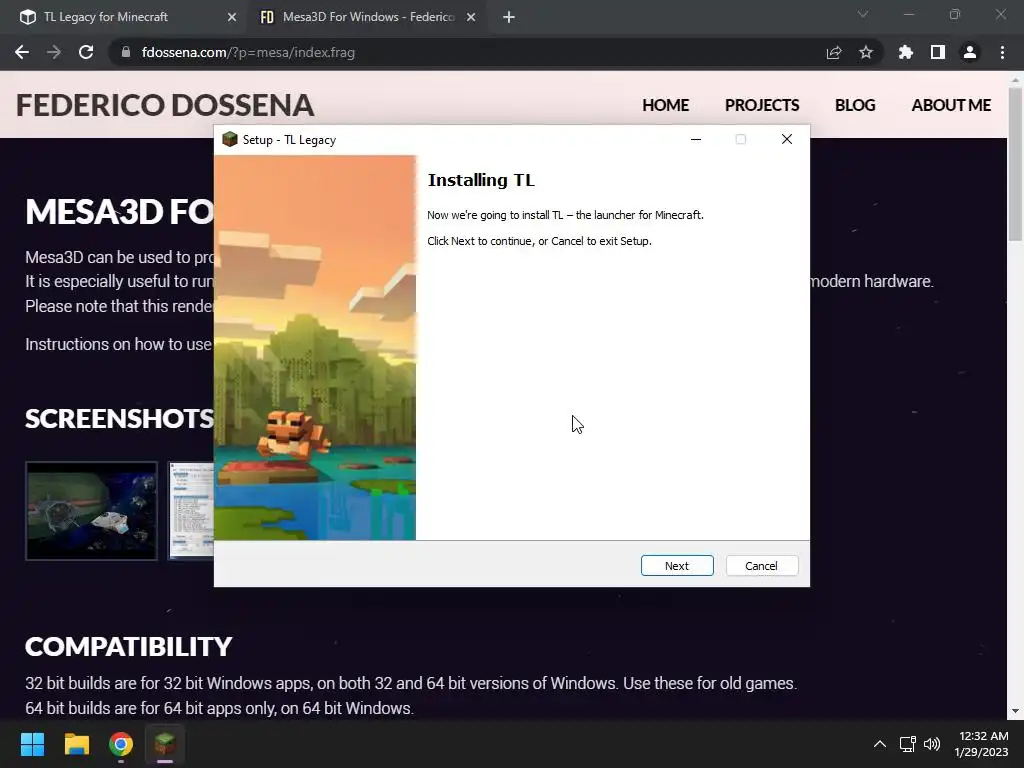This screenshot has width=1024, height=768.
Task: Click the 'SCREENSHOTS' section heading
Action: point(120,419)
